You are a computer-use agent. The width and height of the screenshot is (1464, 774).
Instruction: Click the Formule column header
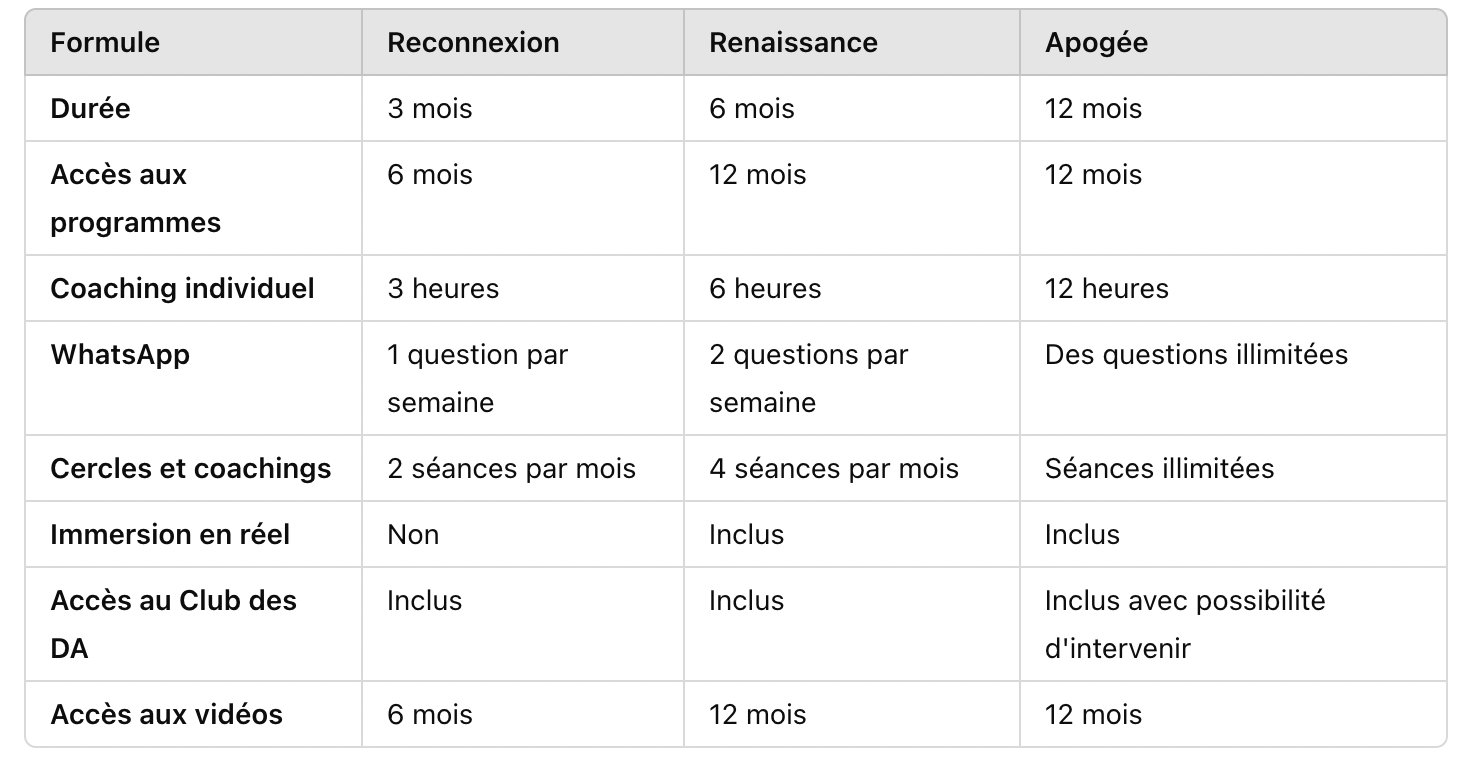click(x=105, y=43)
